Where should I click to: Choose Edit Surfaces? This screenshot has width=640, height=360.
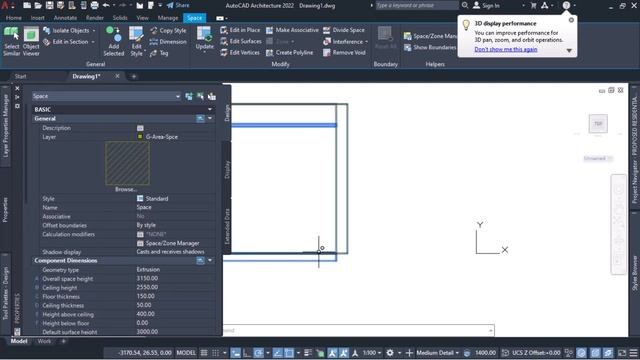pos(241,41)
